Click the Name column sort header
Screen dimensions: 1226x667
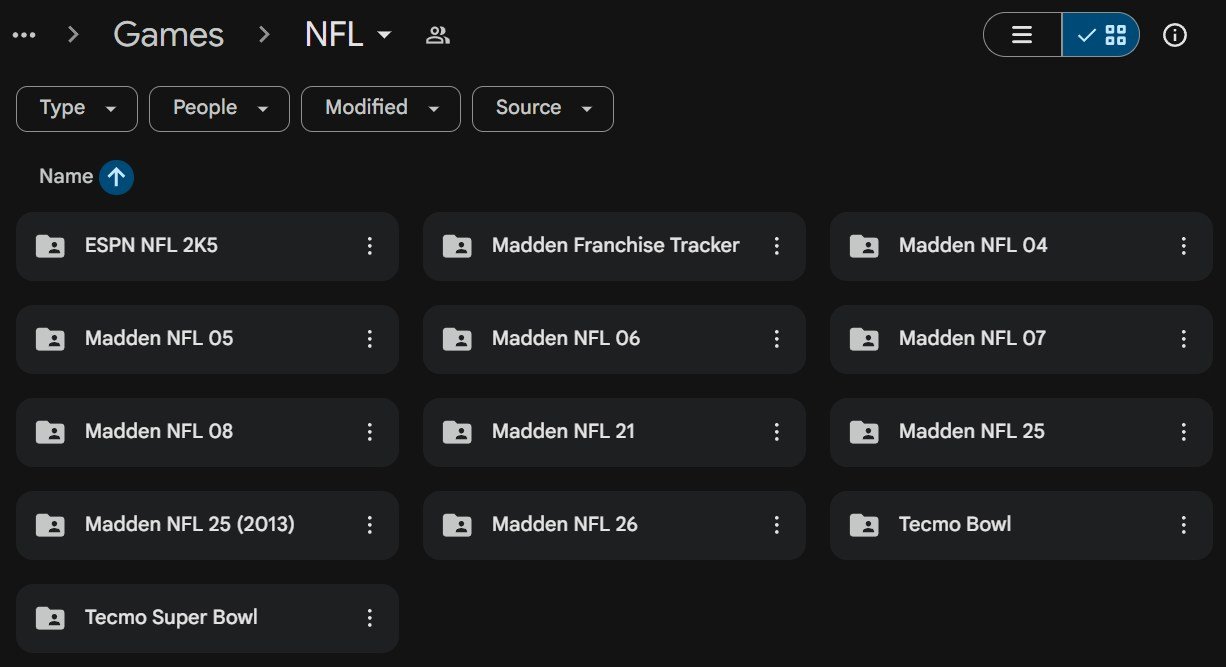(x=66, y=177)
